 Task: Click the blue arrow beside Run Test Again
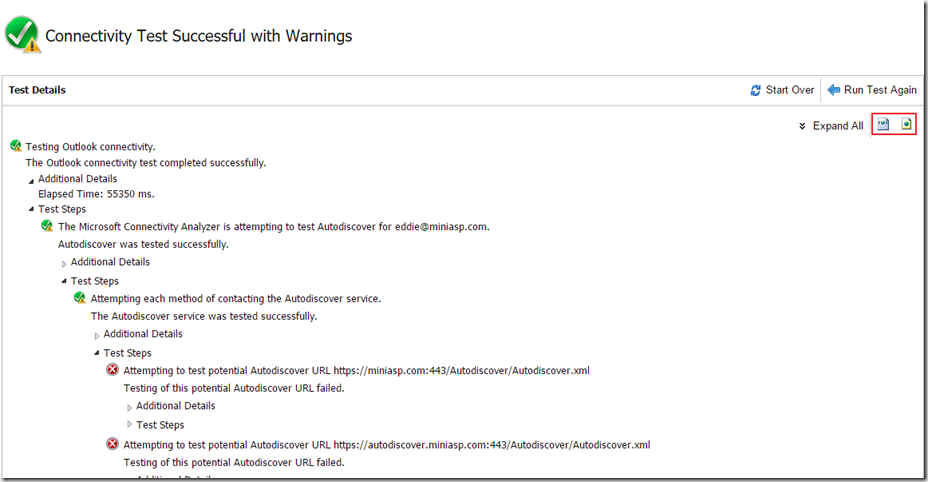click(833, 90)
